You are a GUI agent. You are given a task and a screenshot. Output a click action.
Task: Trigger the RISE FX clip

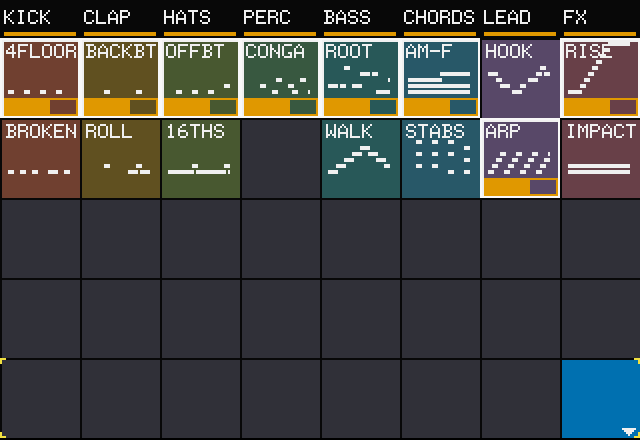(x=600, y=78)
